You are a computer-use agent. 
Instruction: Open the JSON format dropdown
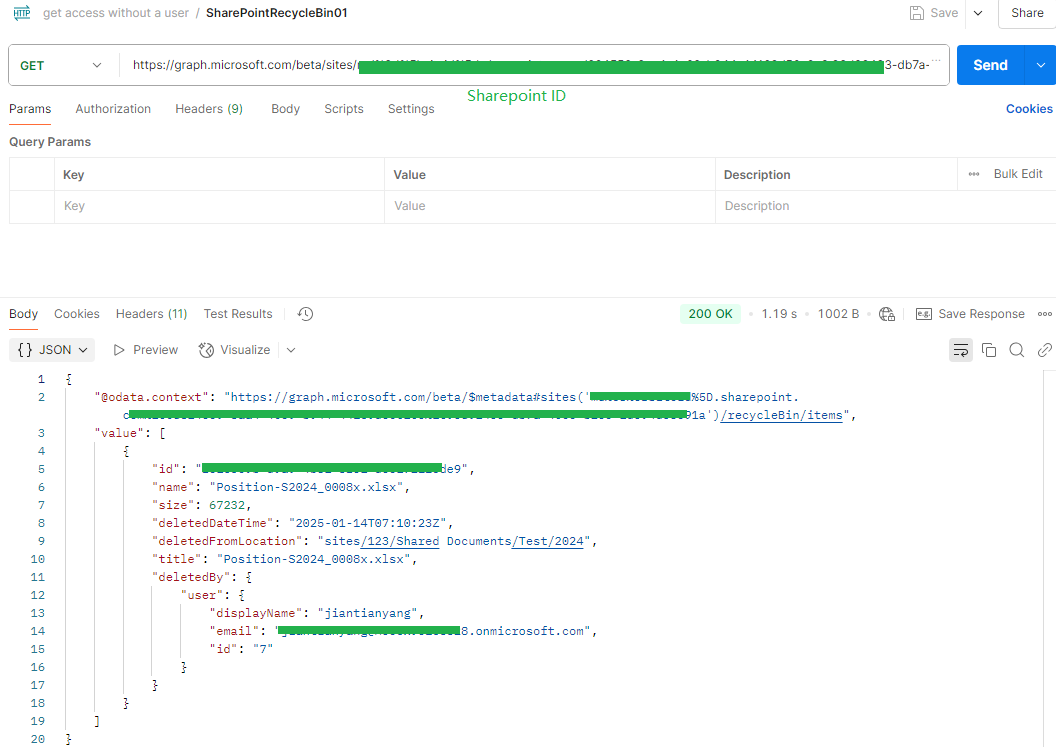51,349
